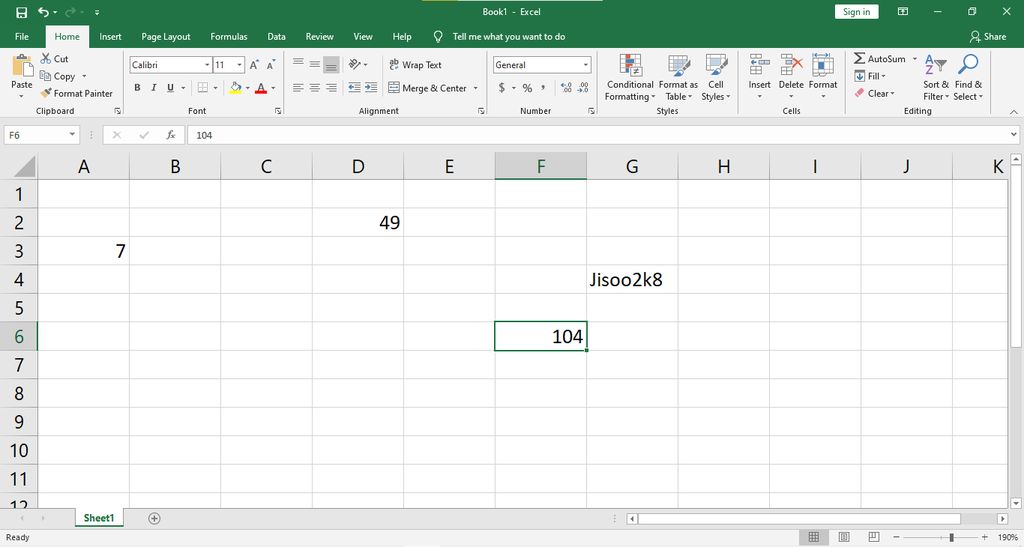Screen dimensions: 1024x547
Task: Switch to Page Break Preview in status bar
Action: click(x=874, y=537)
